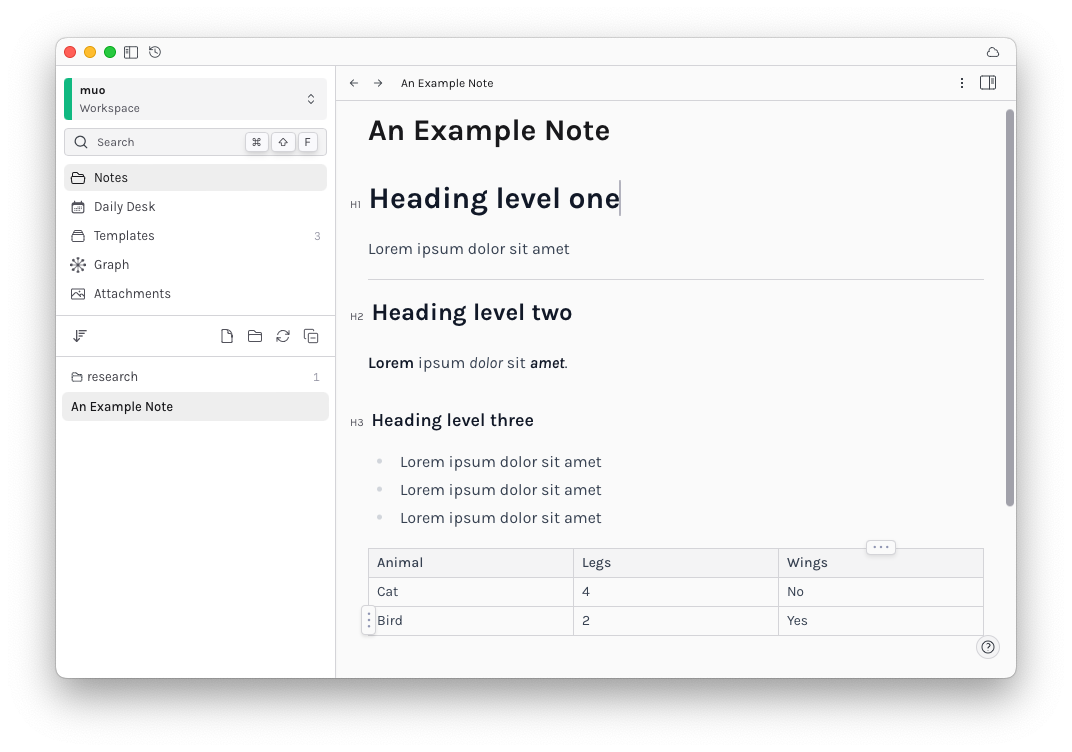
Task: Click the cloud sync status icon
Action: [992, 52]
